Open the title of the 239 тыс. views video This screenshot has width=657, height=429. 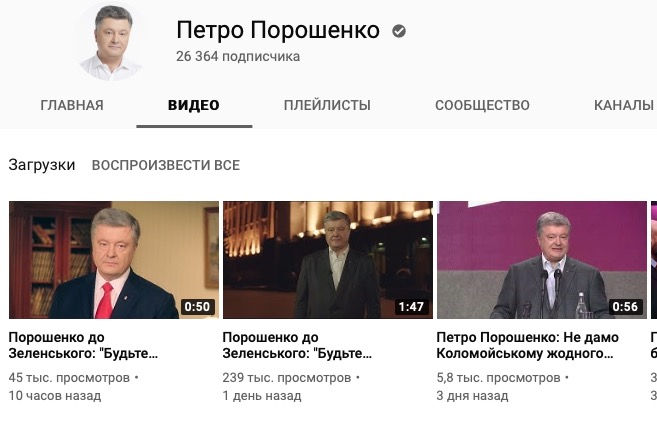[x=297, y=345]
